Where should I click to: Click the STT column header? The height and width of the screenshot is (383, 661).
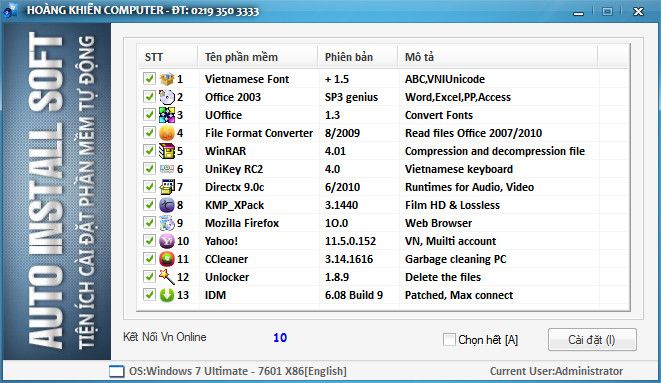168,57
